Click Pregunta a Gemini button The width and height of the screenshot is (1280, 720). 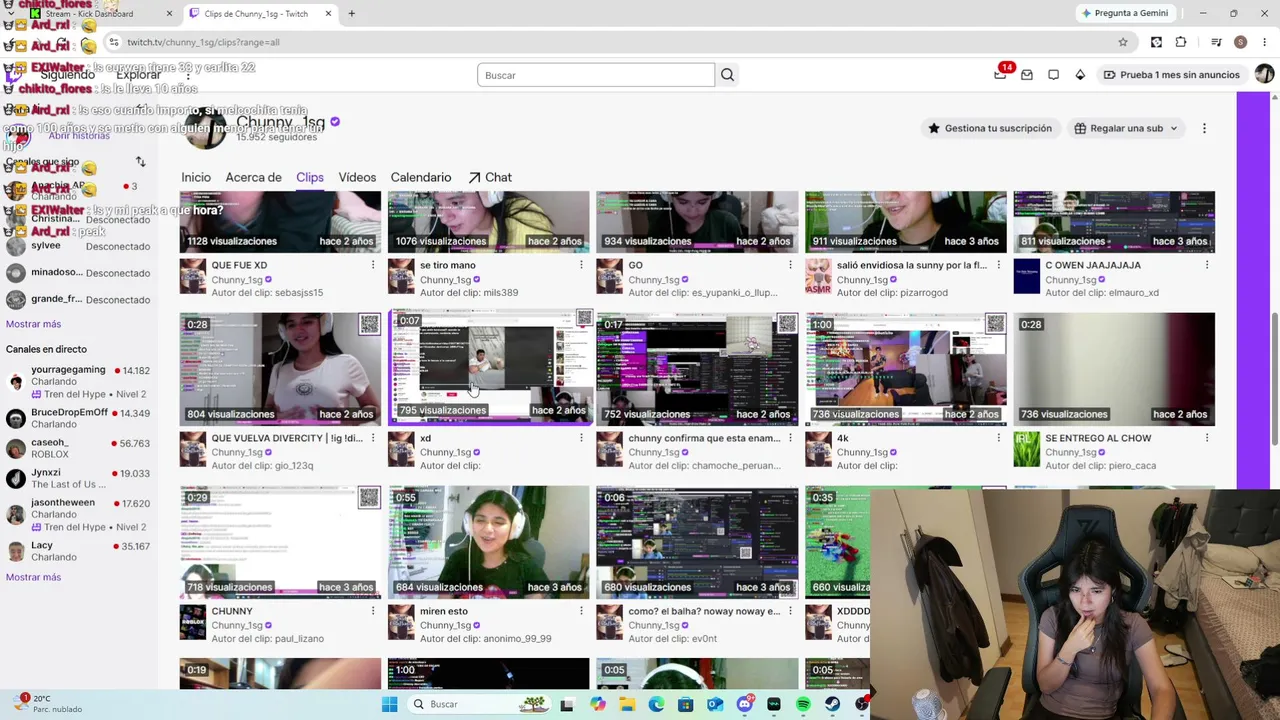[x=1124, y=13]
